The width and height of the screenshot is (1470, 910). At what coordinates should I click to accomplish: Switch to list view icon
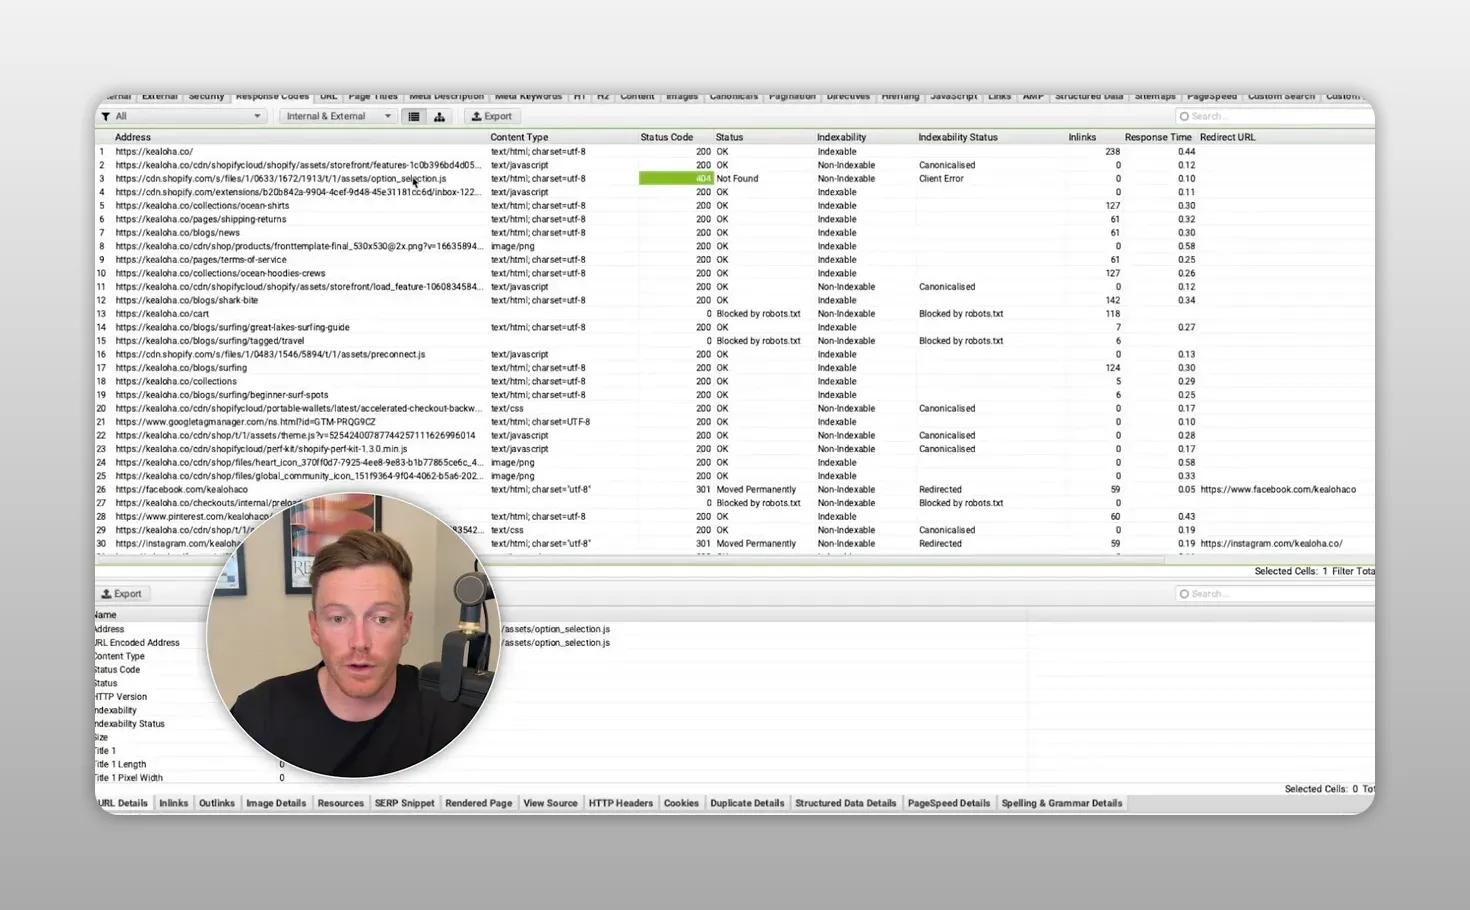point(414,117)
